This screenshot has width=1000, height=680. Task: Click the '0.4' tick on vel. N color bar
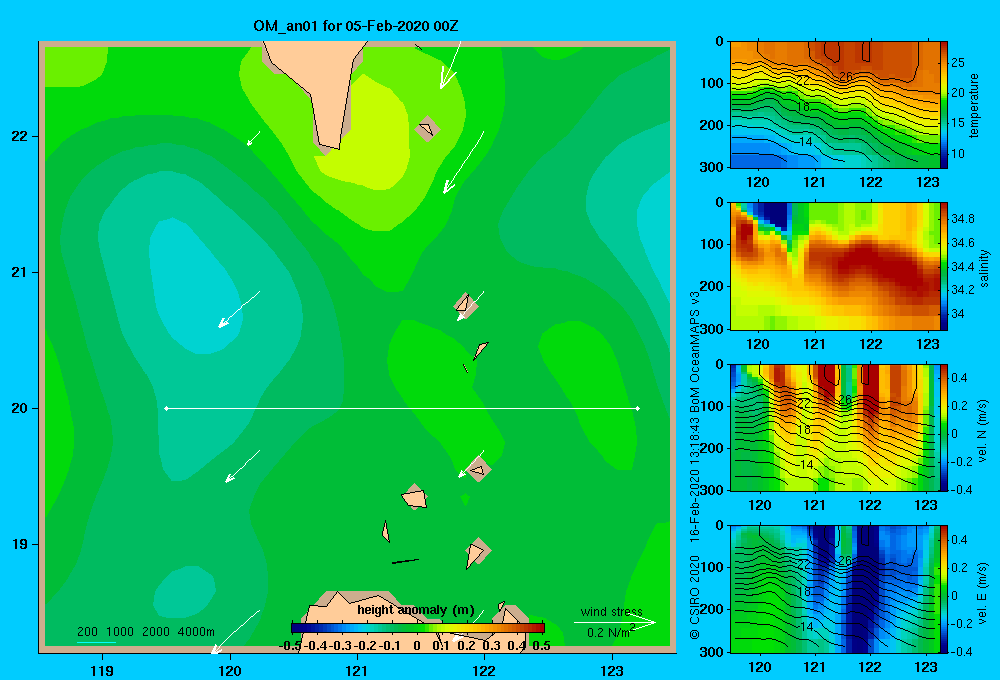[959, 378]
